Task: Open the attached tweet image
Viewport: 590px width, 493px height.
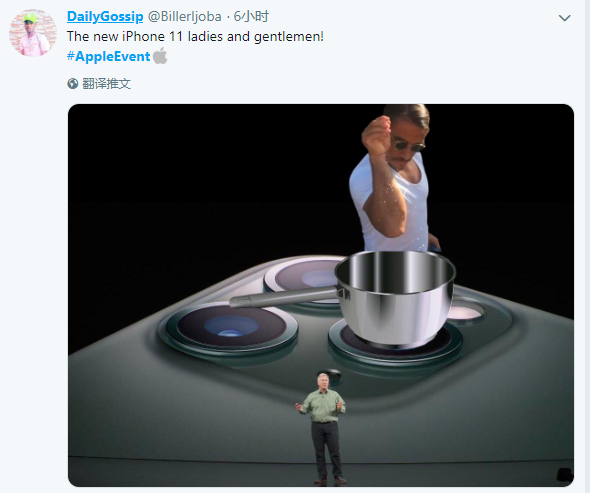Action: point(321,295)
